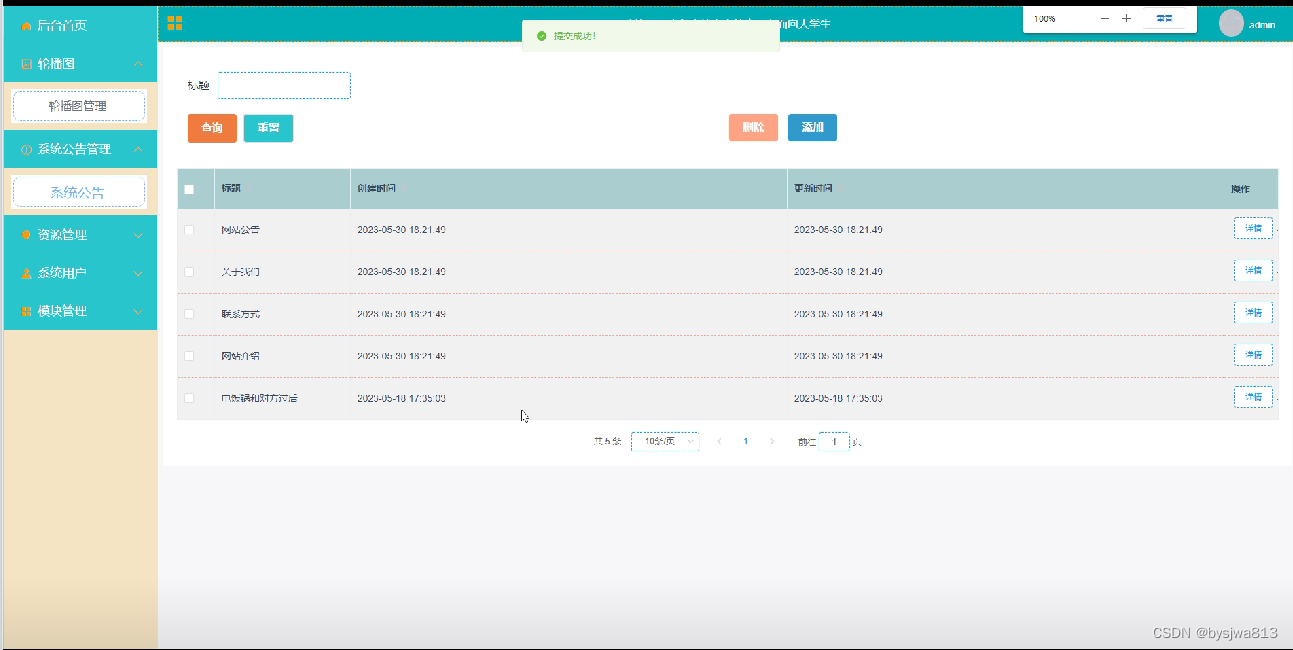Check the 网站公告 row checkbox
The image size is (1293, 650).
[x=189, y=230]
